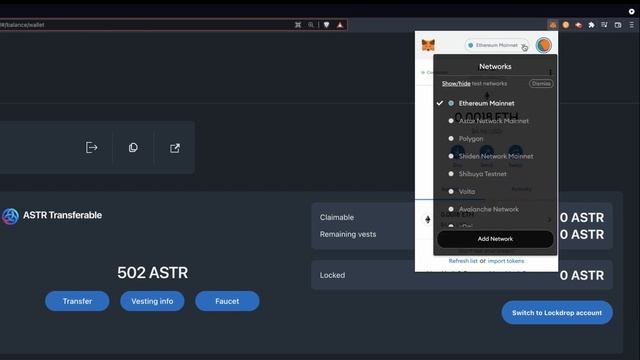Open the browser wallet panel icon
This screenshot has width=640, height=360.
coord(618,25)
